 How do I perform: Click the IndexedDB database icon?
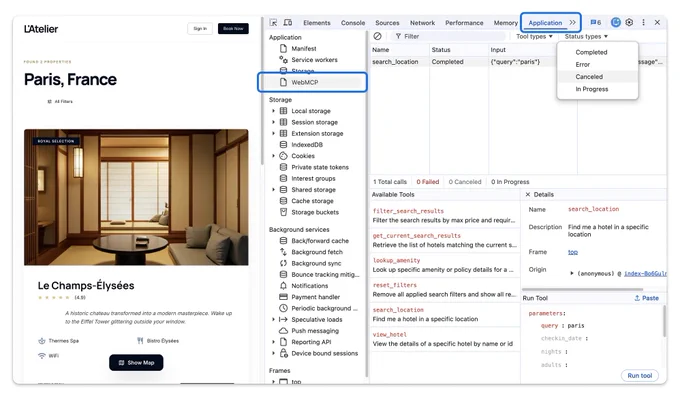[x=283, y=144]
